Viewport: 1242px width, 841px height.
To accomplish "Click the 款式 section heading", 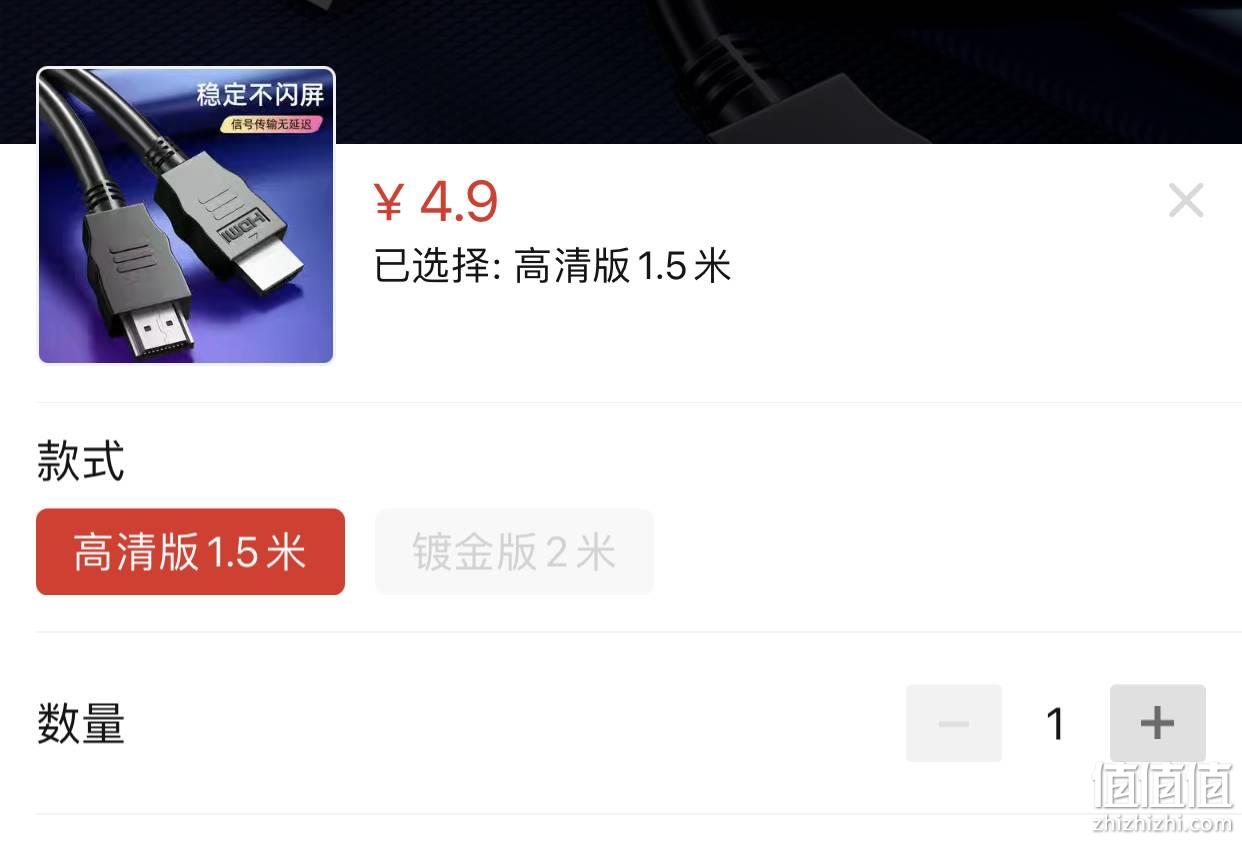I will (x=81, y=461).
